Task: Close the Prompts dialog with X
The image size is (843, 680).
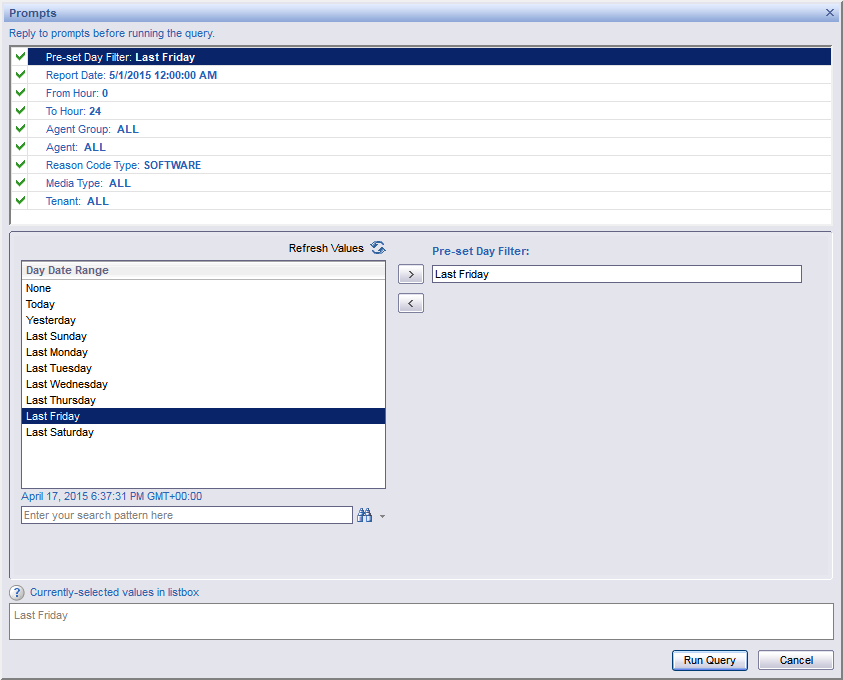Action: (830, 12)
